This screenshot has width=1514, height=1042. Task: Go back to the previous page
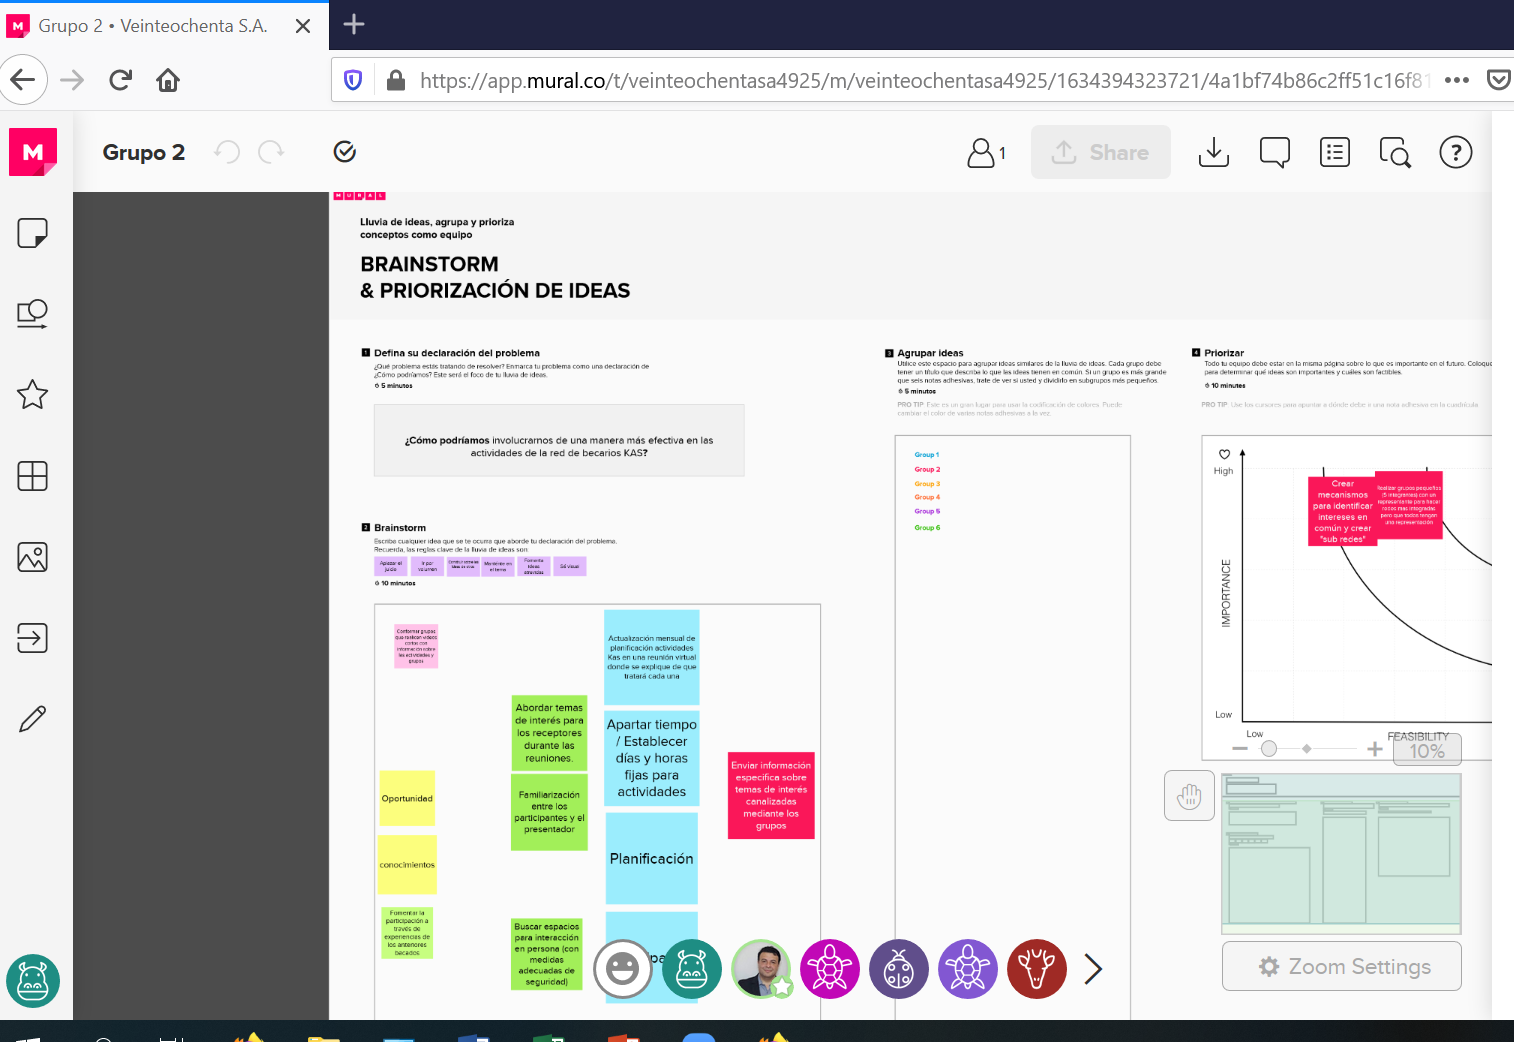coord(23,80)
